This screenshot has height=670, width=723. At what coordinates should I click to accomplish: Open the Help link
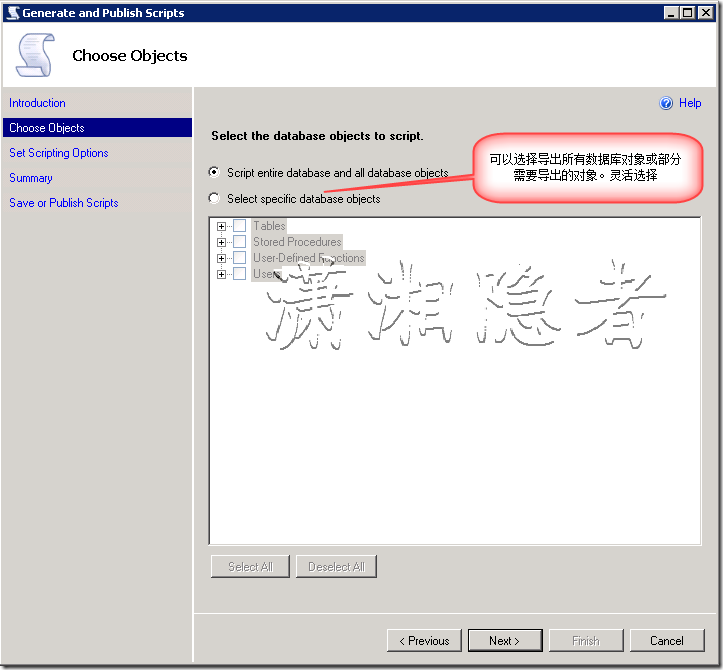(690, 103)
